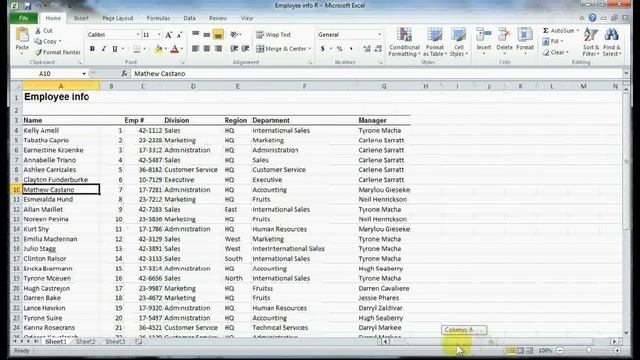Toggle Italic formatting

pyautogui.click(x=103, y=49)
